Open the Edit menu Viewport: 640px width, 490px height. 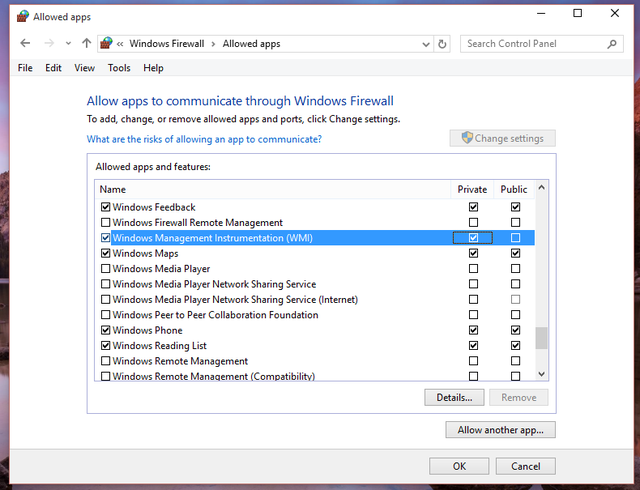tap(53, 68)
